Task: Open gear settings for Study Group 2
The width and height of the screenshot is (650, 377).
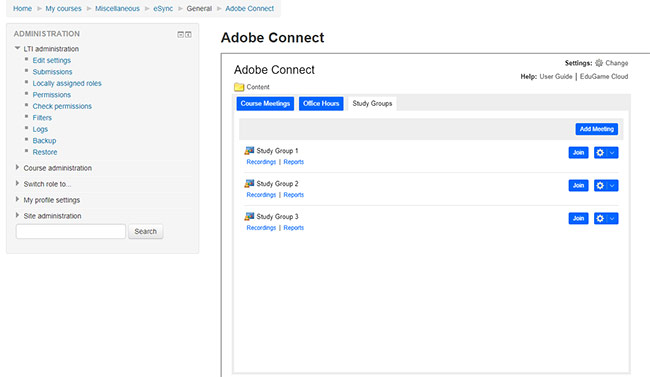Action: pyautogui.click(x=600, y=185)
